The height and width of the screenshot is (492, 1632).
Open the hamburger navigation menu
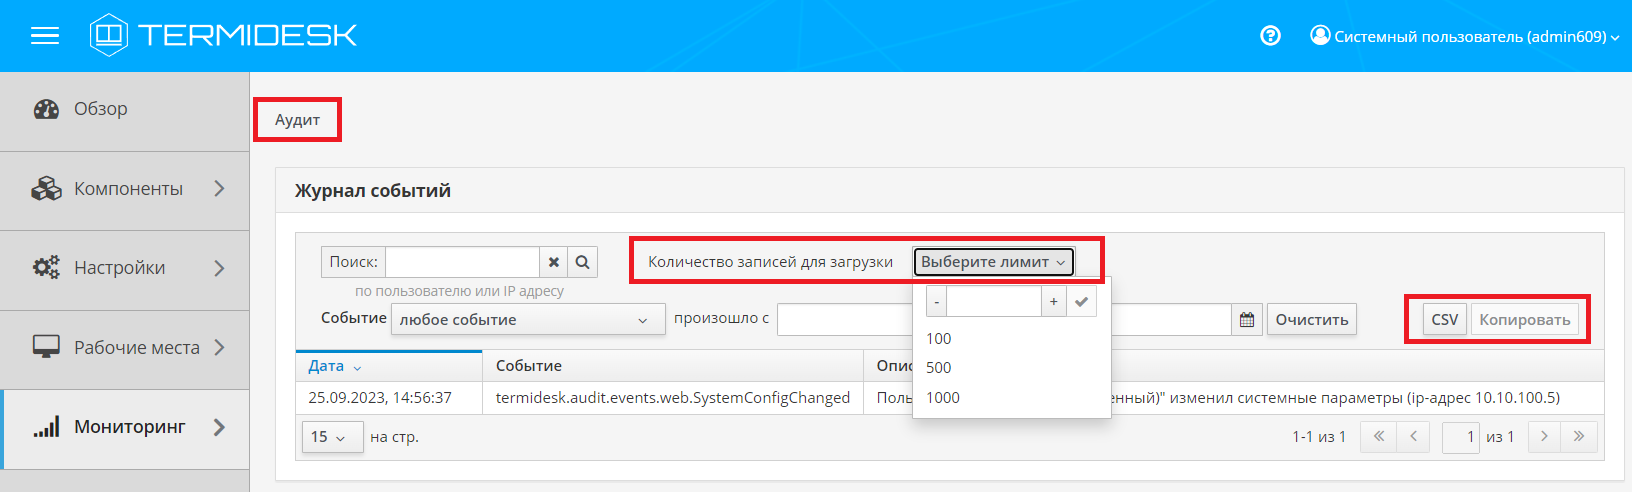45,36
